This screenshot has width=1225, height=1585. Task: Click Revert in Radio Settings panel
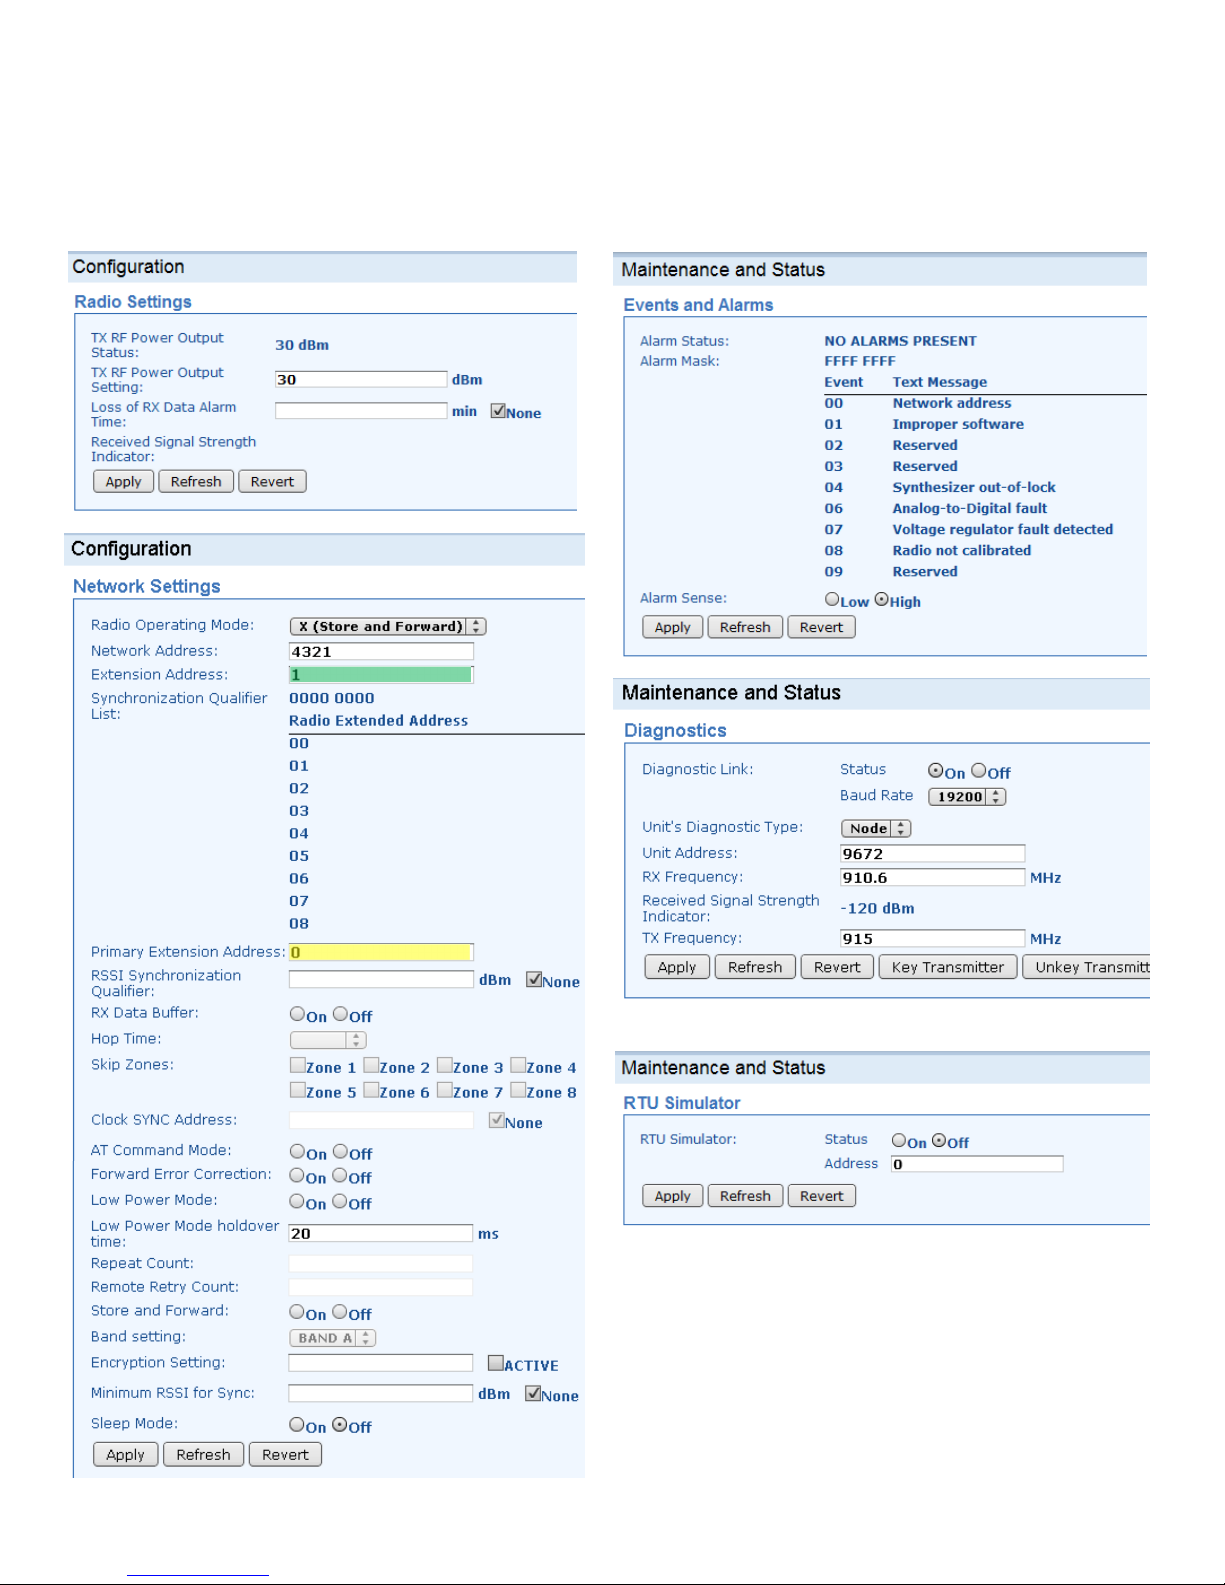click(x=272, y=481)
